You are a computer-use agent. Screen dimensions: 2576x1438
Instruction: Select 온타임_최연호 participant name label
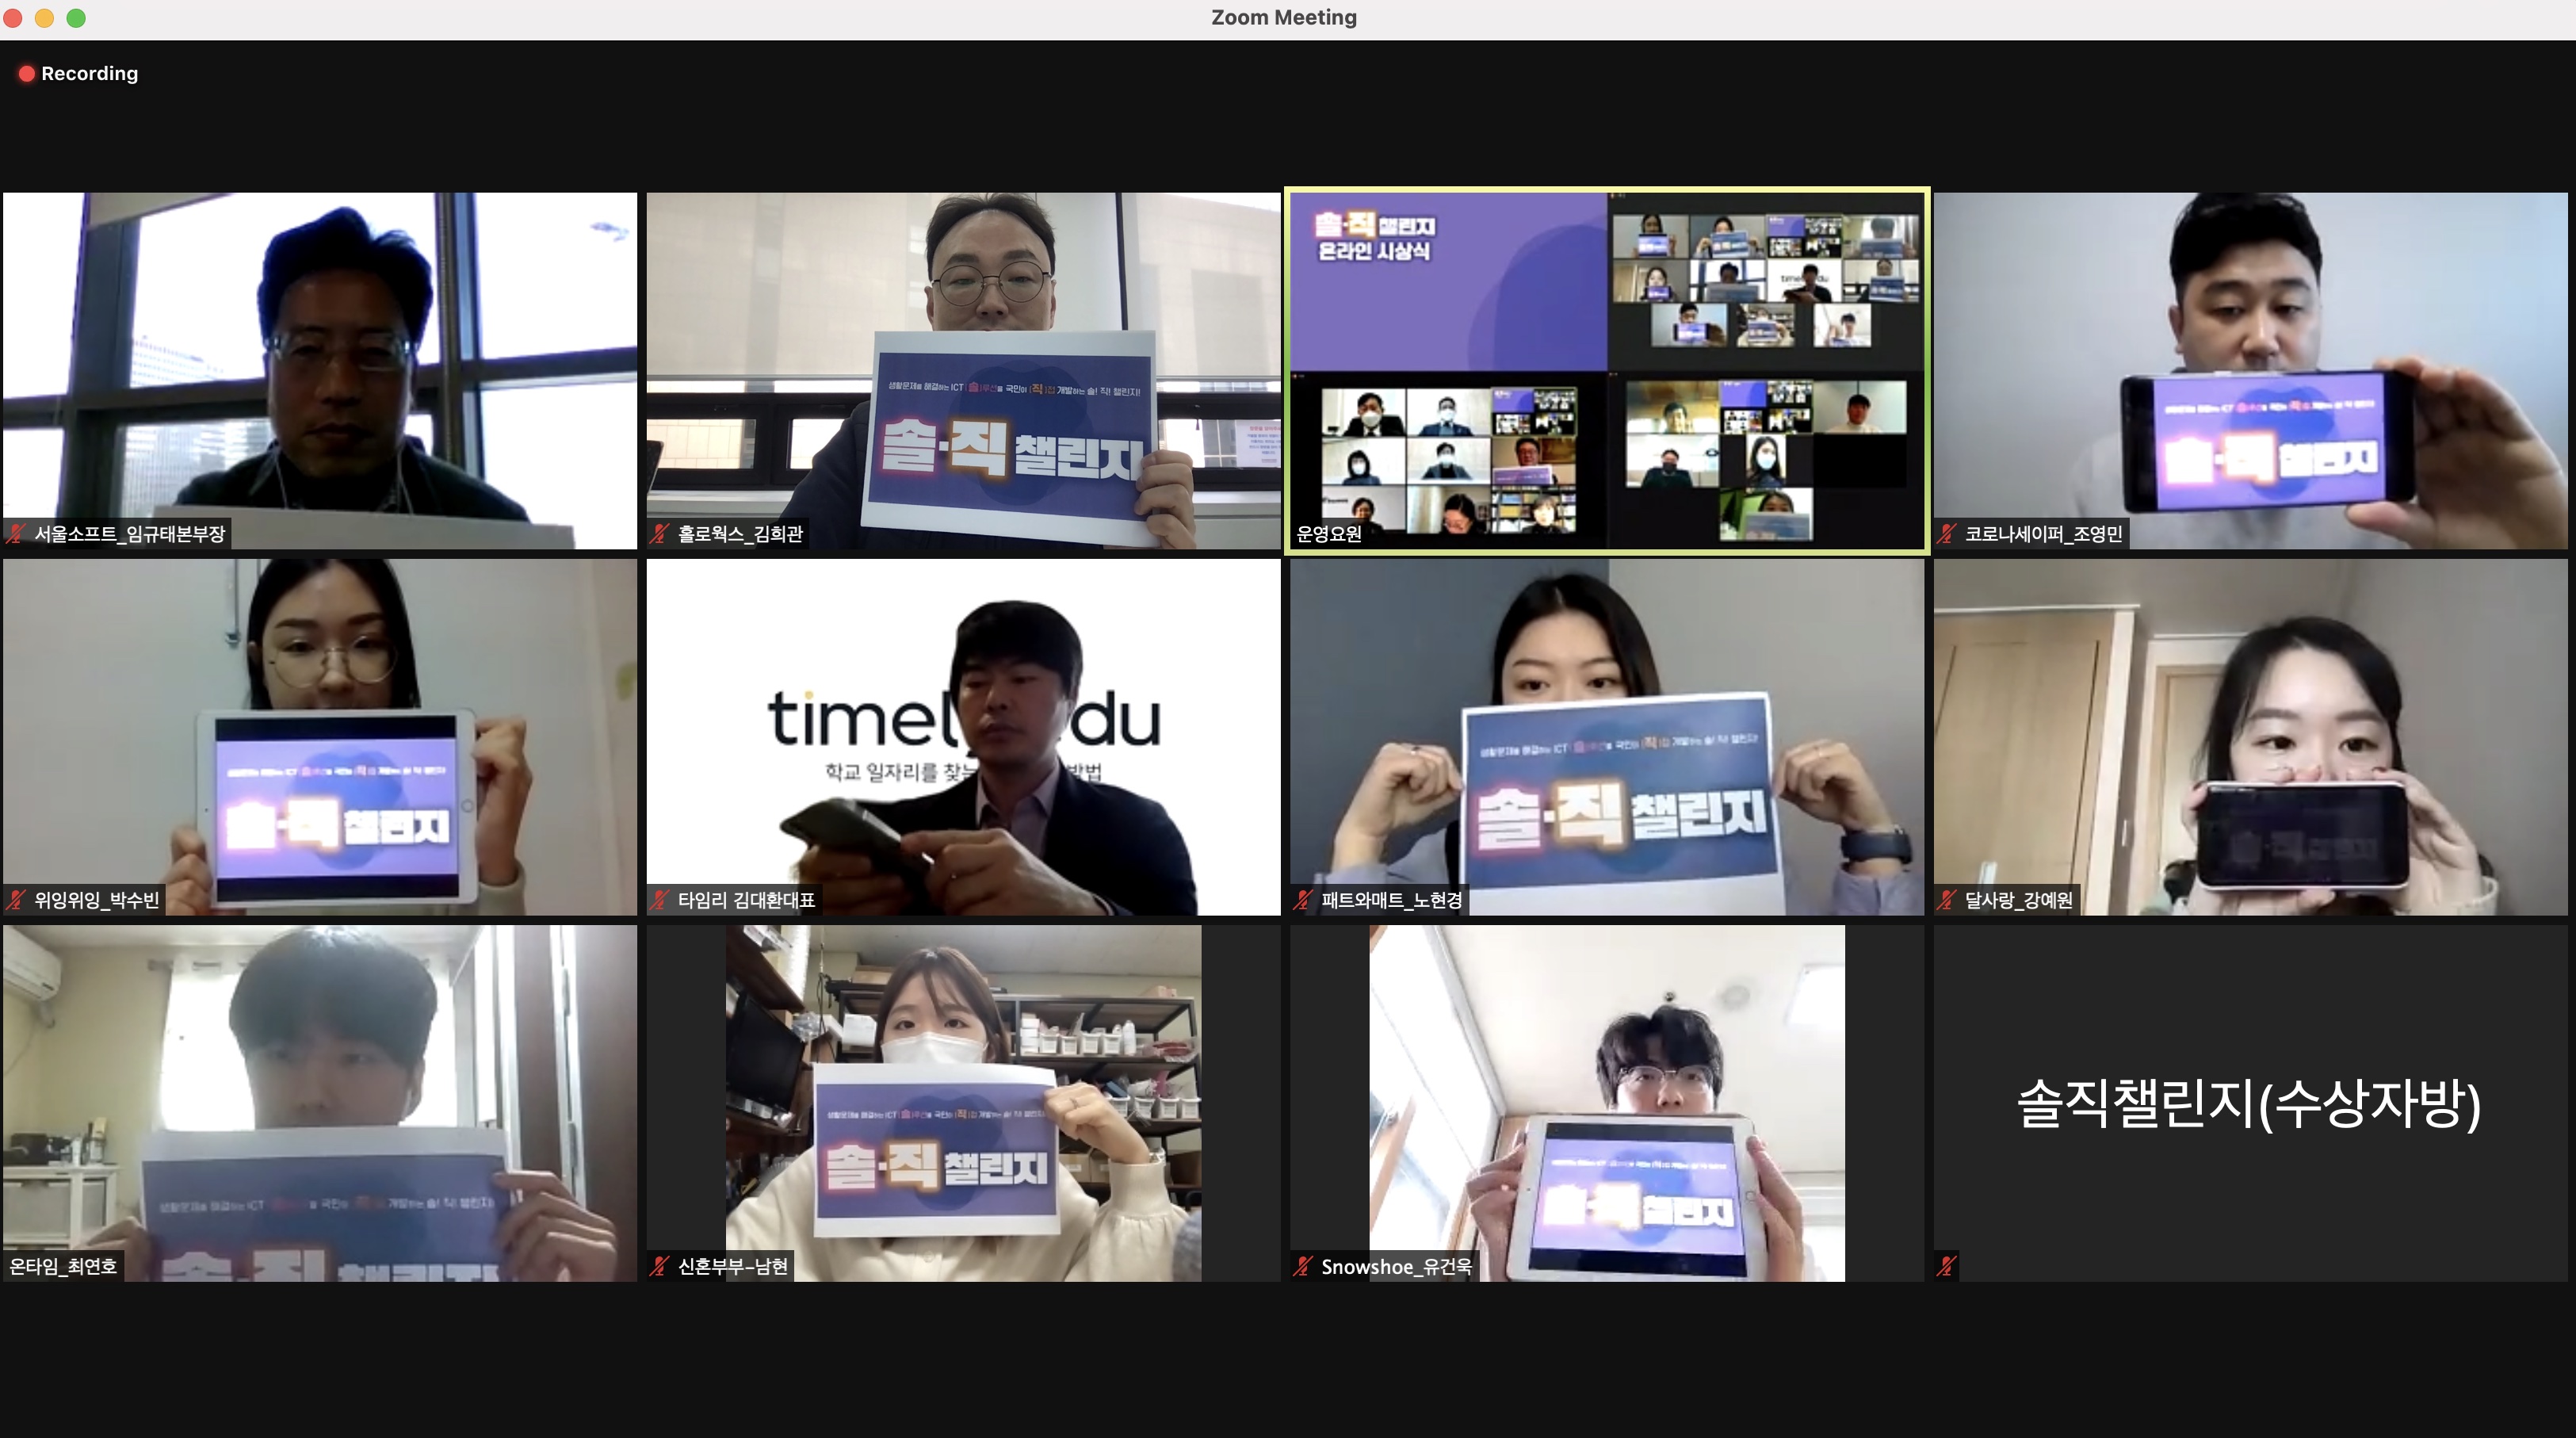(63, 1266)
